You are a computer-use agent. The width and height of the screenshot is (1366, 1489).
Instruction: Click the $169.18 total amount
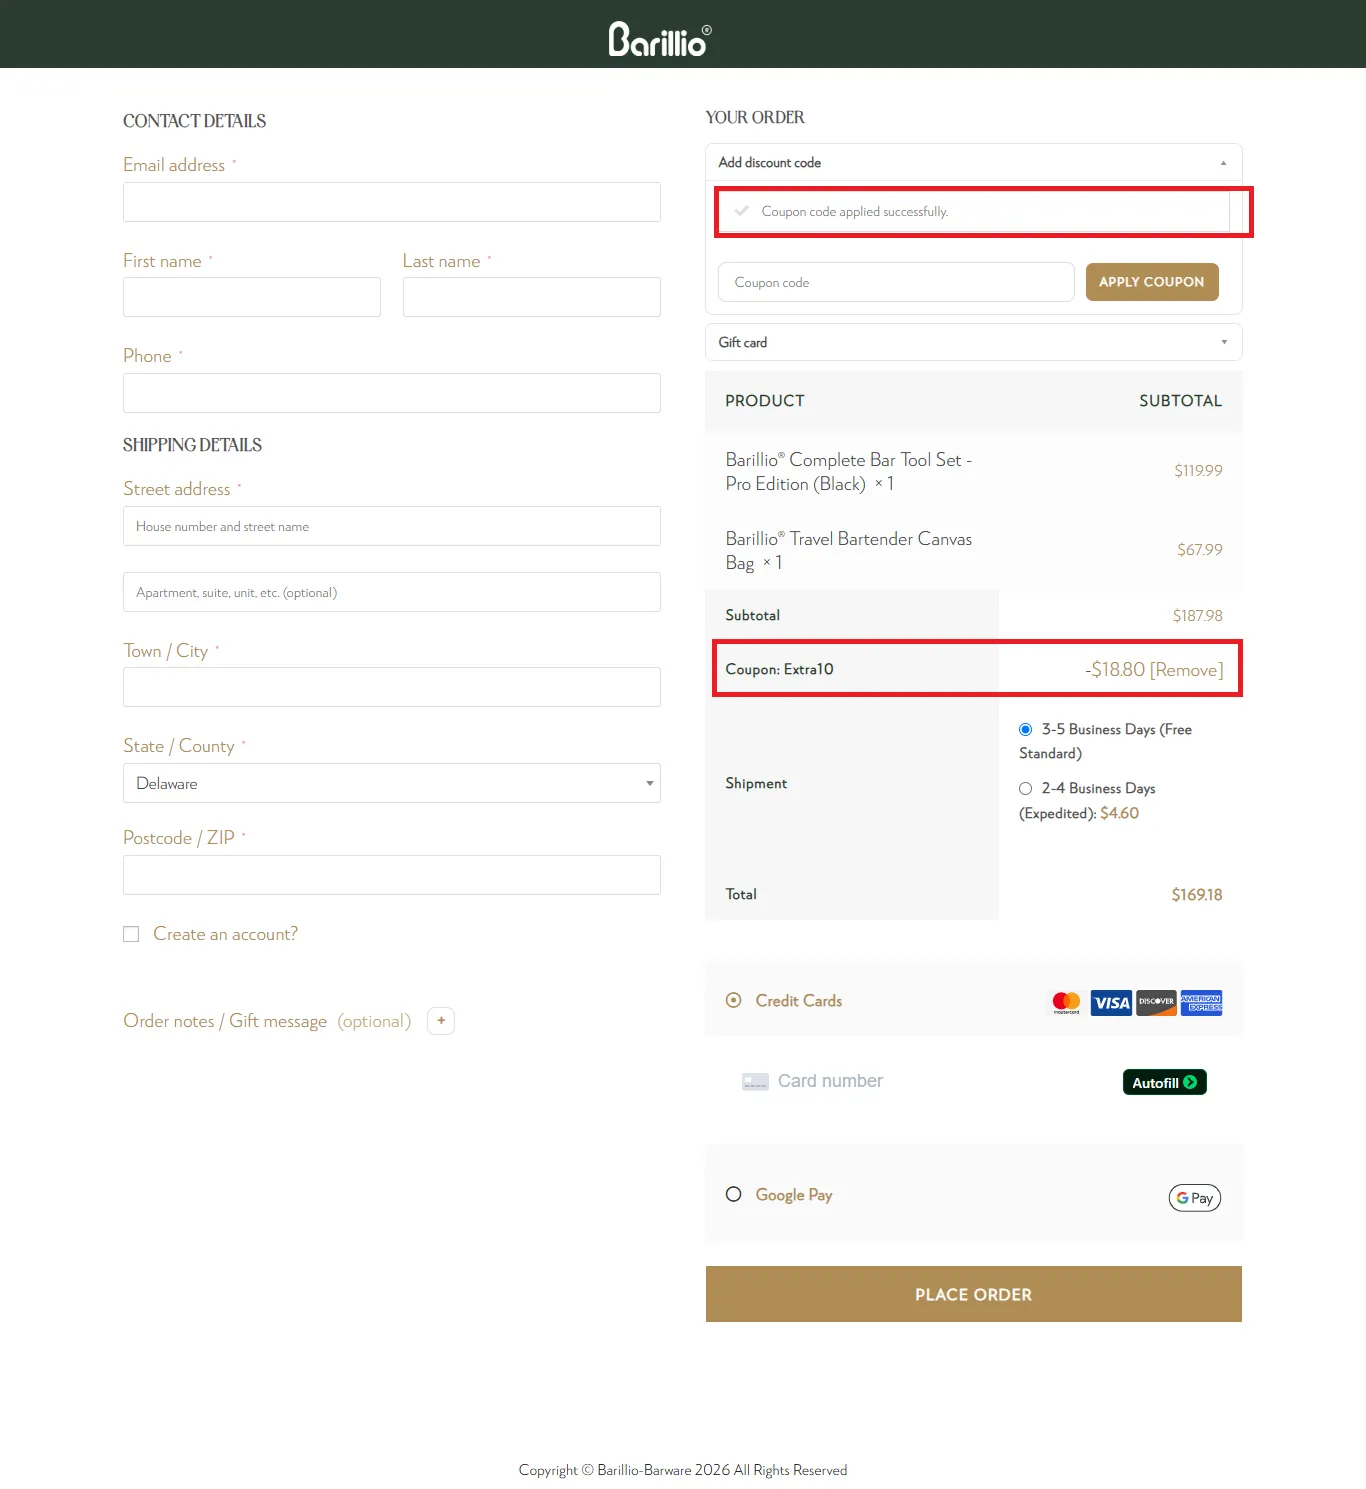pyautogui.click(x=1197, y=895)
